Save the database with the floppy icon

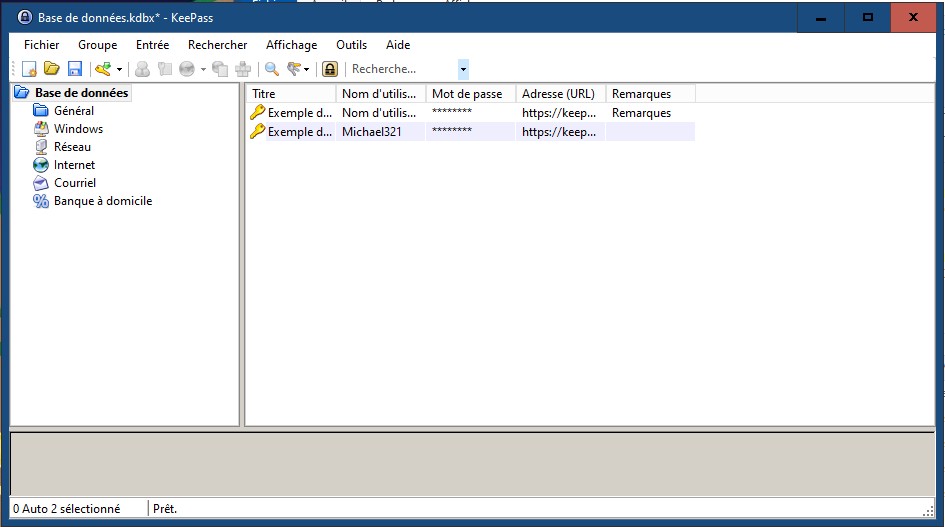pos(75,69)
